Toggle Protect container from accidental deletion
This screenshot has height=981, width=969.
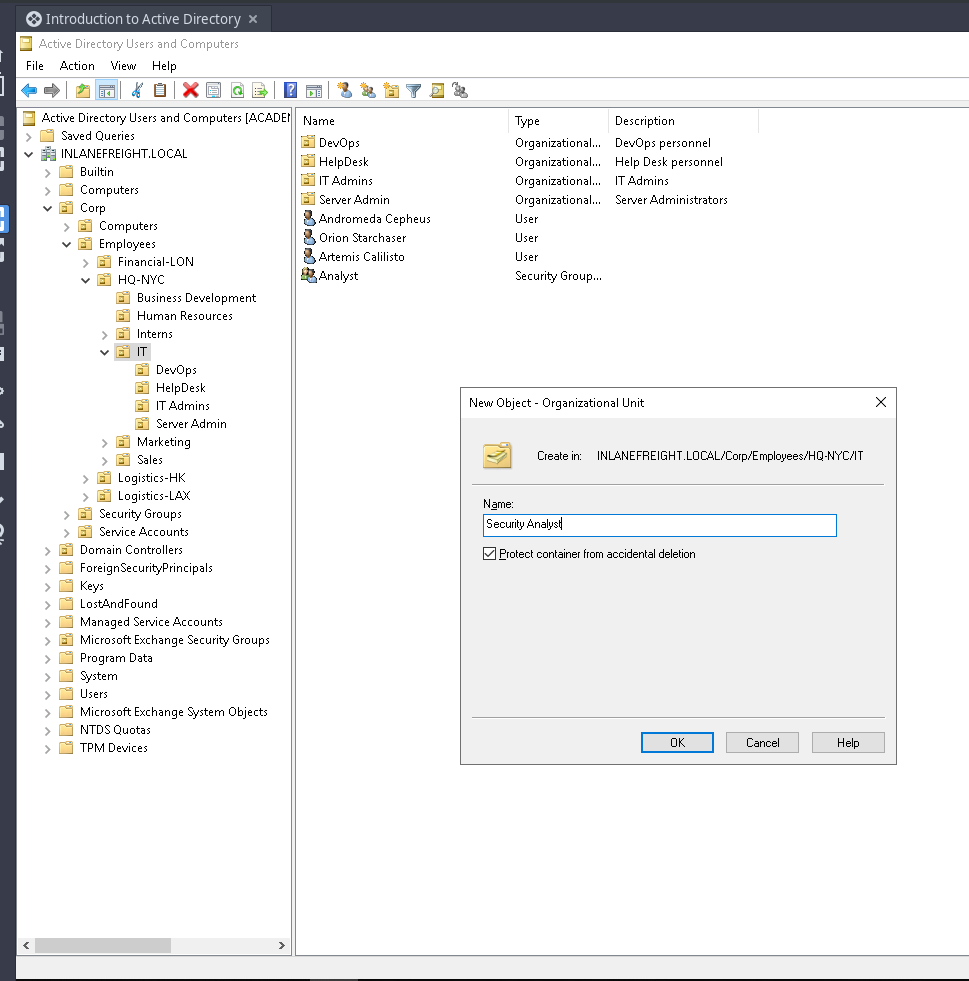coord(489,554)
